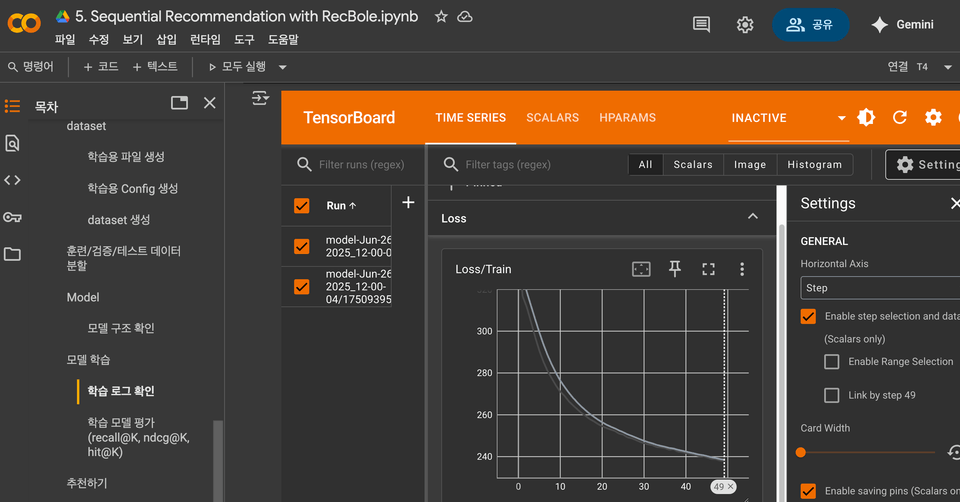This screenshot has width=960, height=502.
Task: Pin the Loss/Train card
Action: click(675, 269)
